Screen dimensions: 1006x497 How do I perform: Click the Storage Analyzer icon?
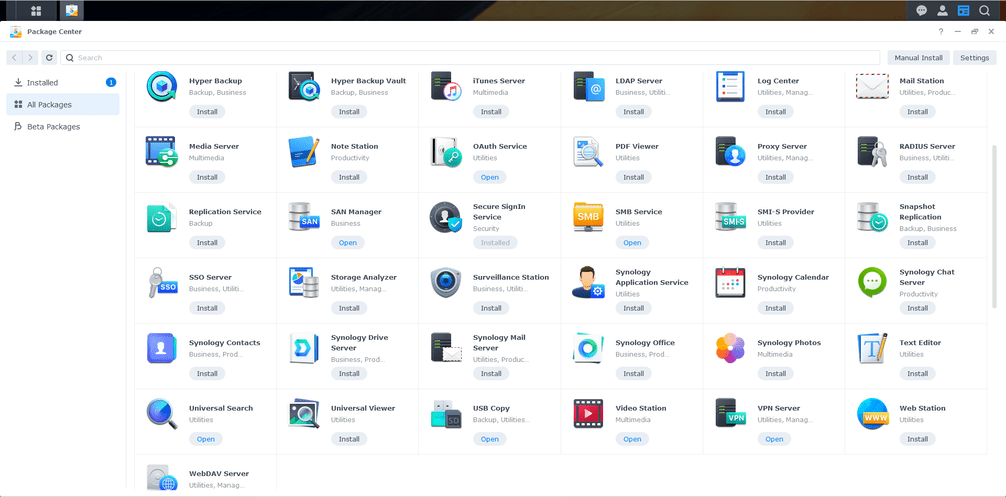tap(303, 283)
